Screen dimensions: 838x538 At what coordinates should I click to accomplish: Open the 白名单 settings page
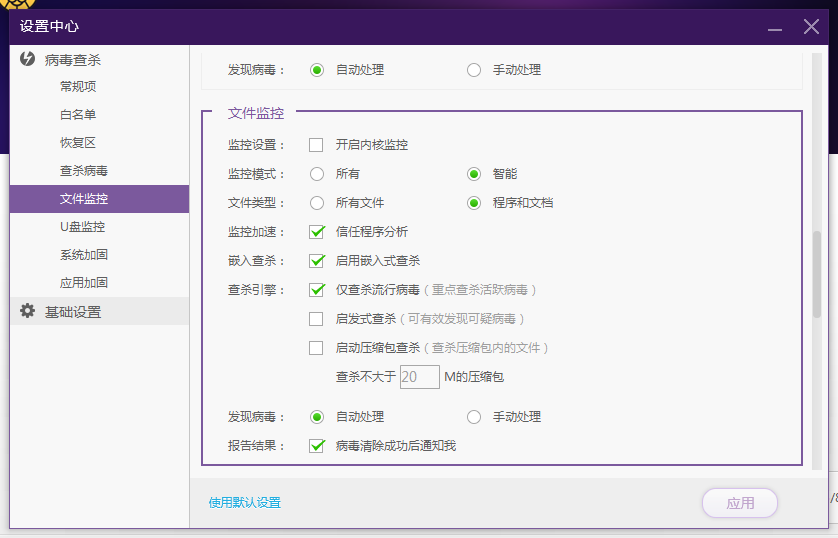(78, 115)
